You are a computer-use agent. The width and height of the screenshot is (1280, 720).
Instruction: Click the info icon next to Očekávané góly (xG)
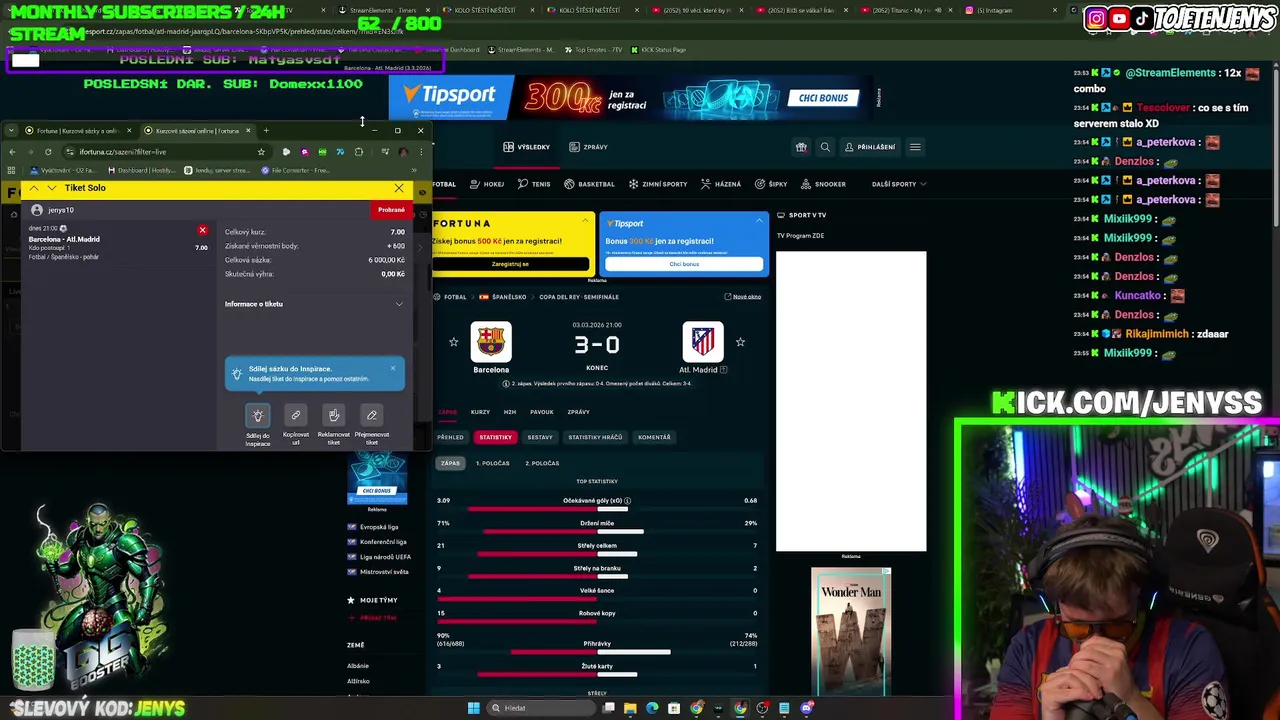pyautogui.click(x=627, y=501)
